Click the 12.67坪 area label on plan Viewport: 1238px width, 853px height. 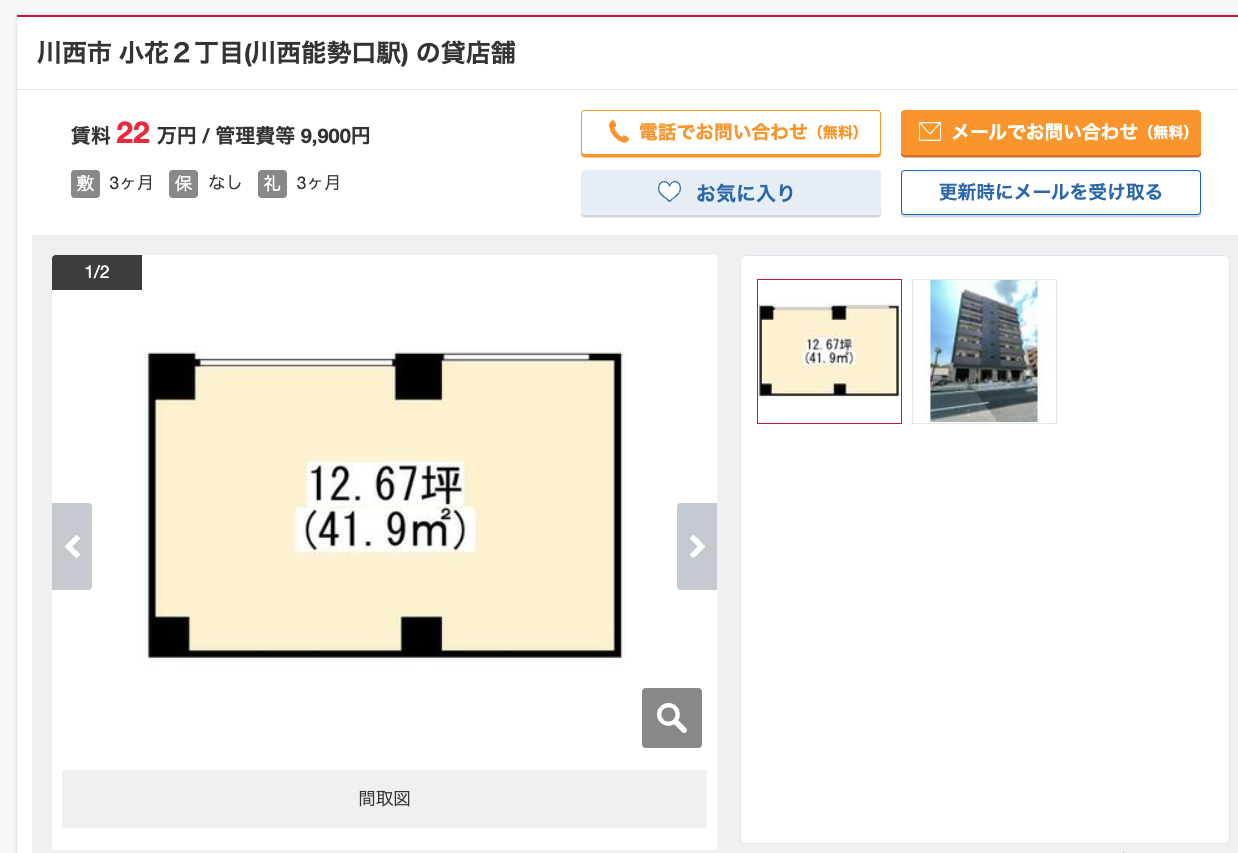[385, 485]
